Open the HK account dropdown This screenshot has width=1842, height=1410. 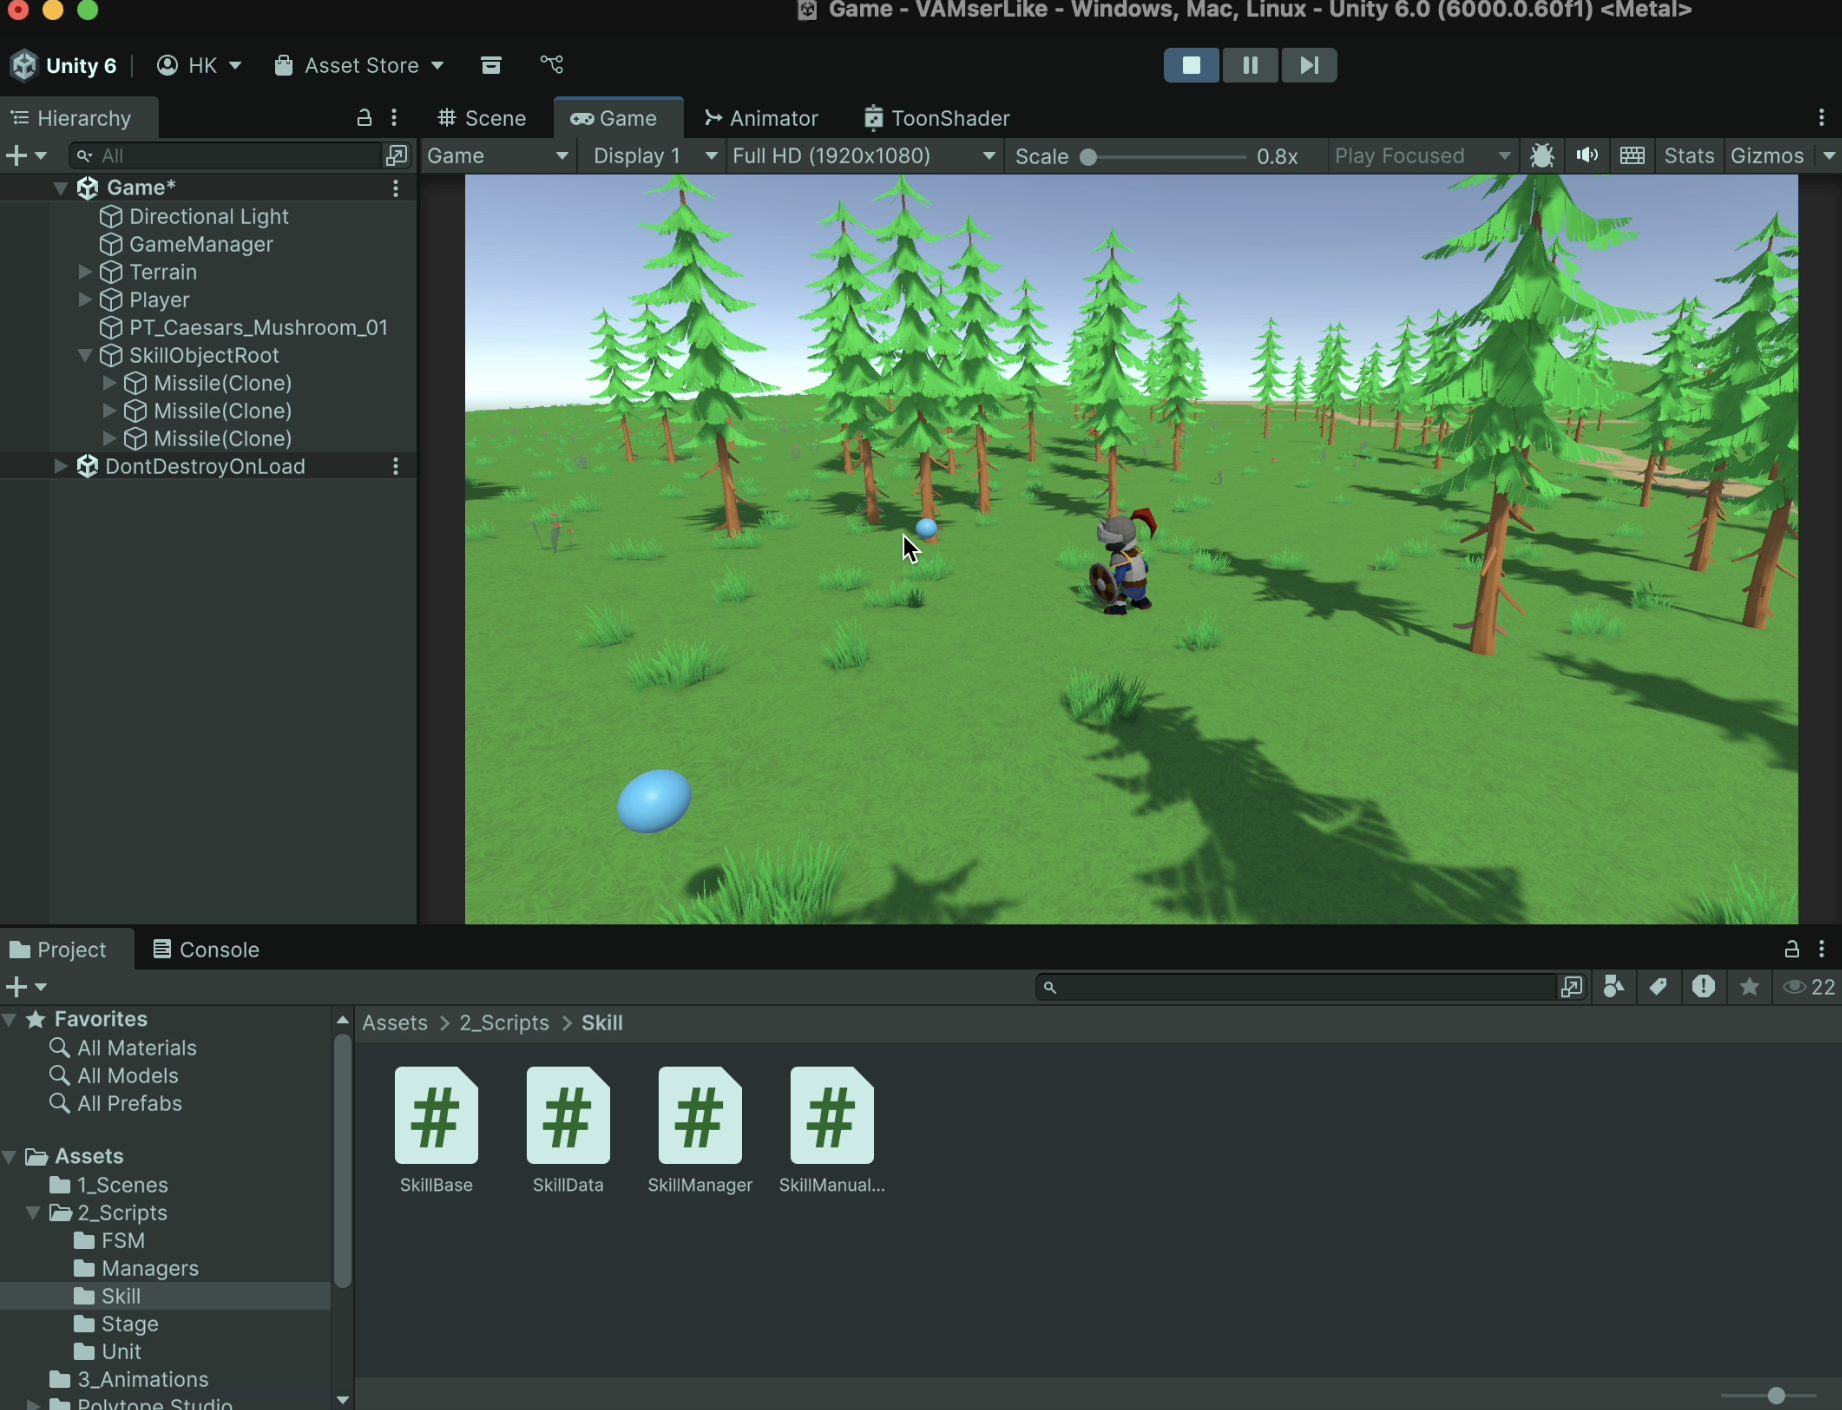(x=199, y=65)
